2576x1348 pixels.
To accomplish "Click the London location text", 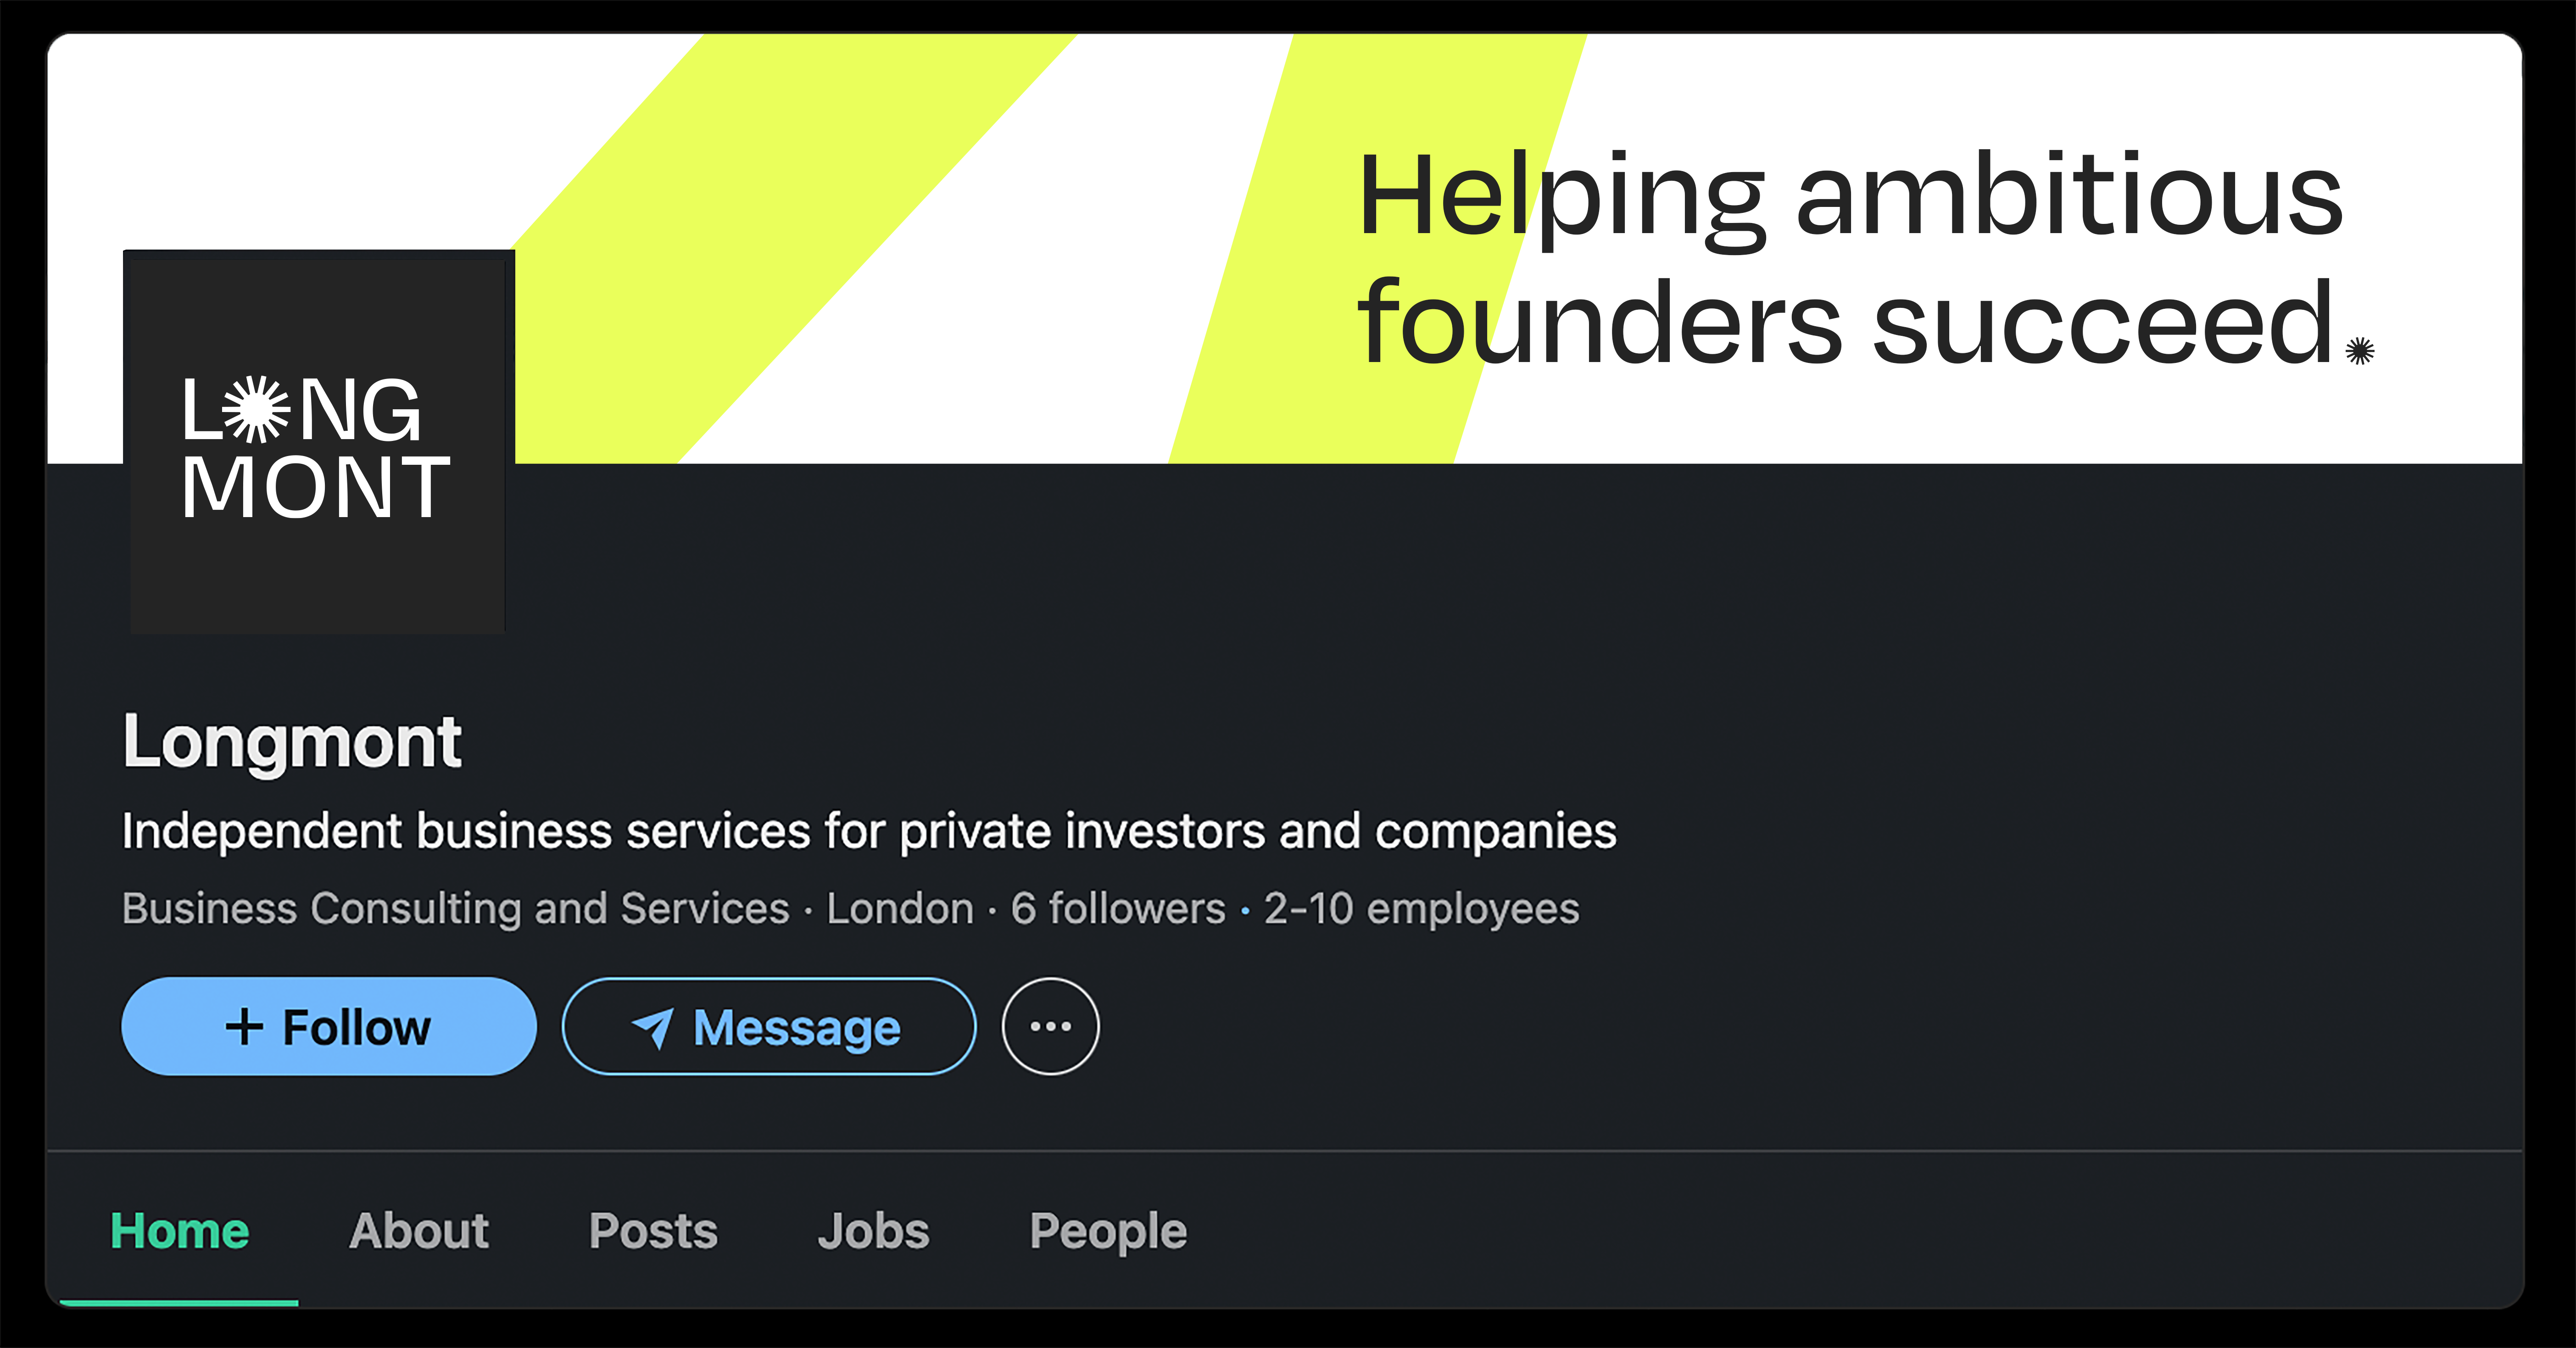I will pos(900,909).
